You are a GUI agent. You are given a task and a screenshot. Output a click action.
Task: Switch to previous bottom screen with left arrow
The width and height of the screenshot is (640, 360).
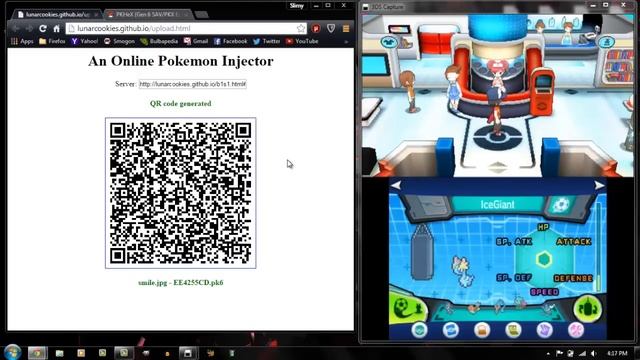396,186
